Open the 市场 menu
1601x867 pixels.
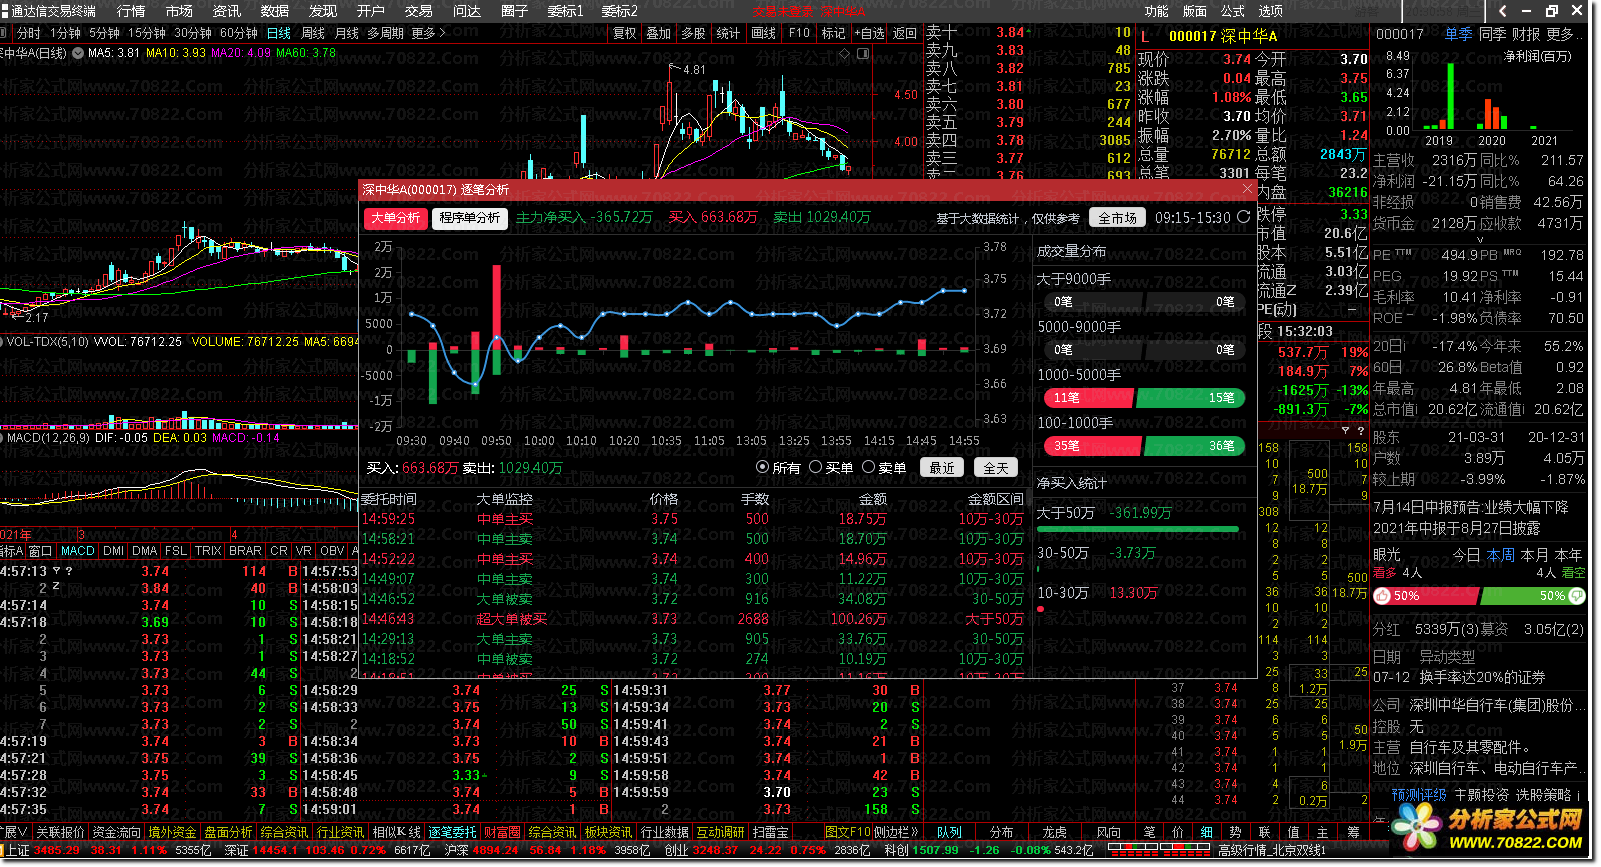point(179,11)
